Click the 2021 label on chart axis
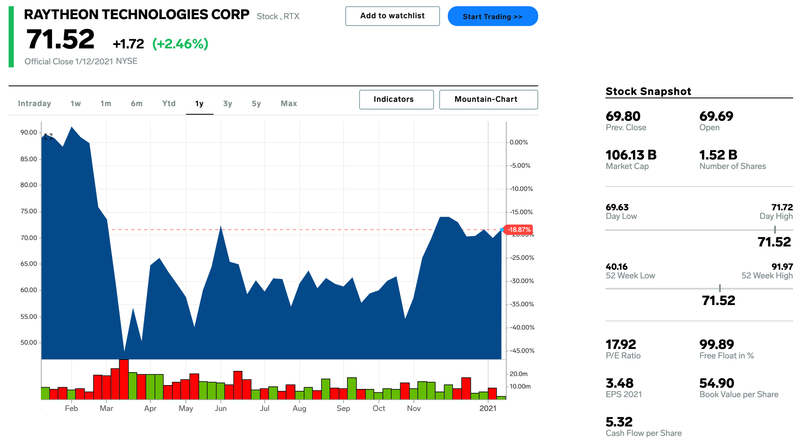Screen dimensions: 800x443 tap(488, 408)
